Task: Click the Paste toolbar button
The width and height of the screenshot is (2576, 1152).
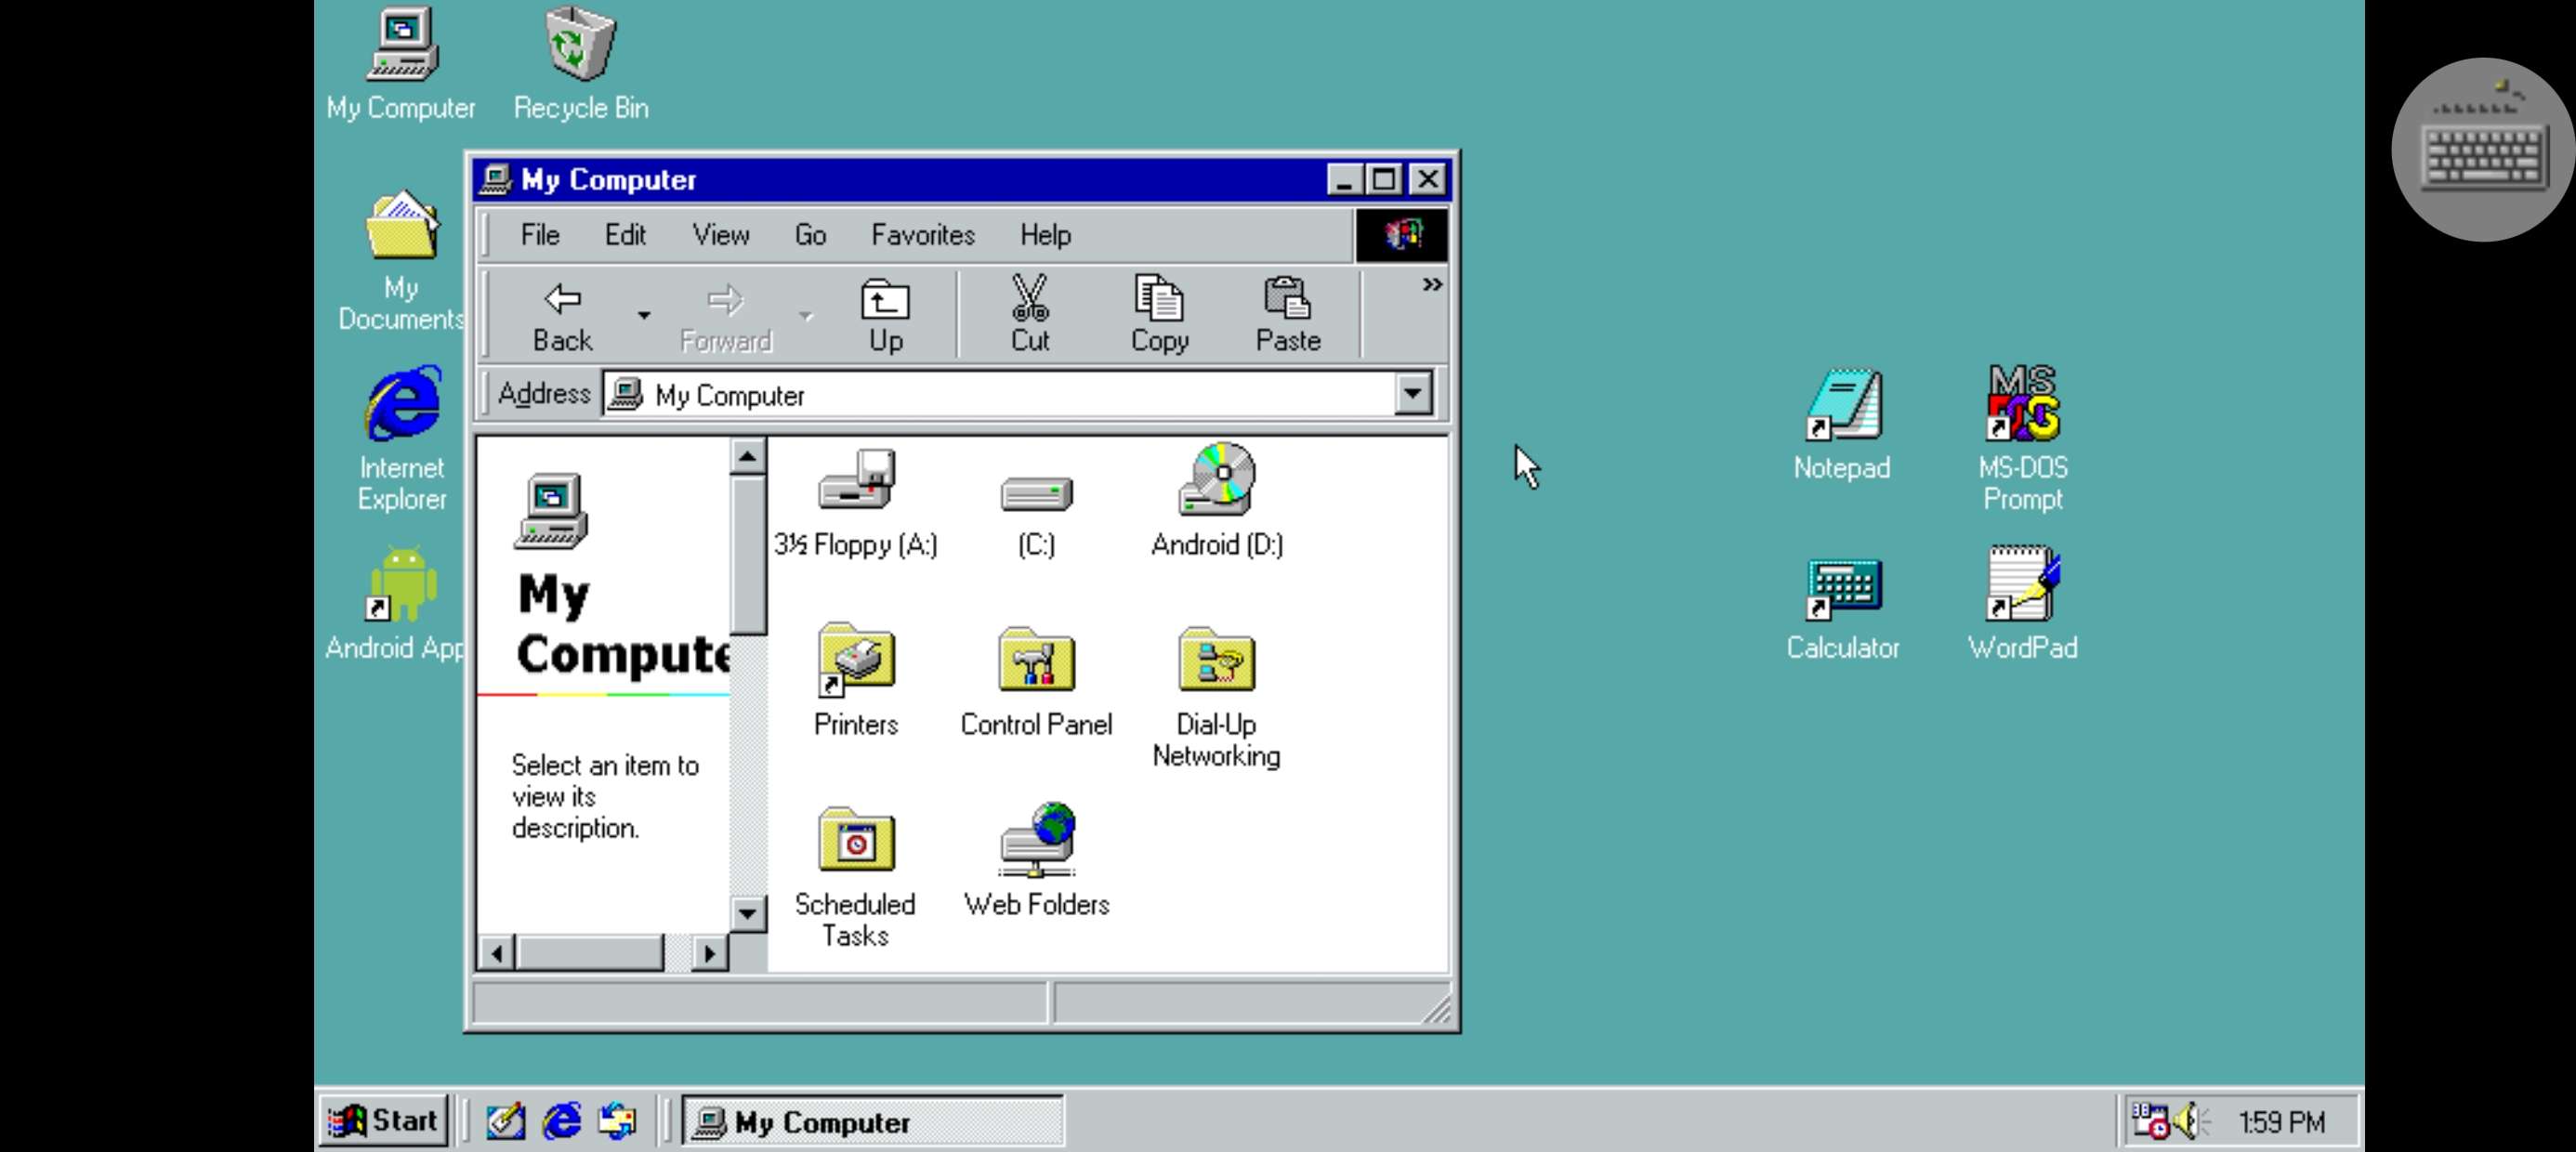Action: pyautogui.click(x=1288, y=314)
